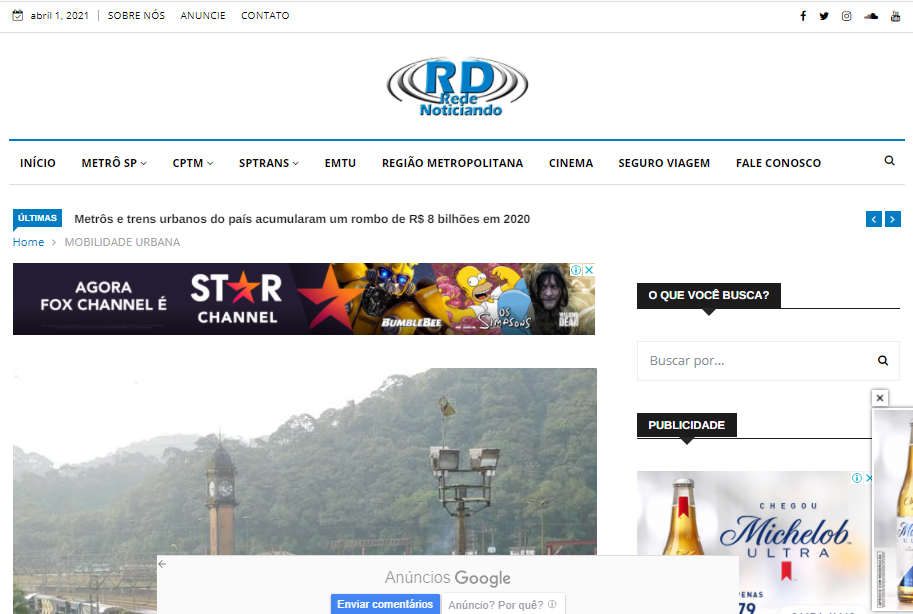
Task: Open the Twitter social icon
Action: [824, 16]
